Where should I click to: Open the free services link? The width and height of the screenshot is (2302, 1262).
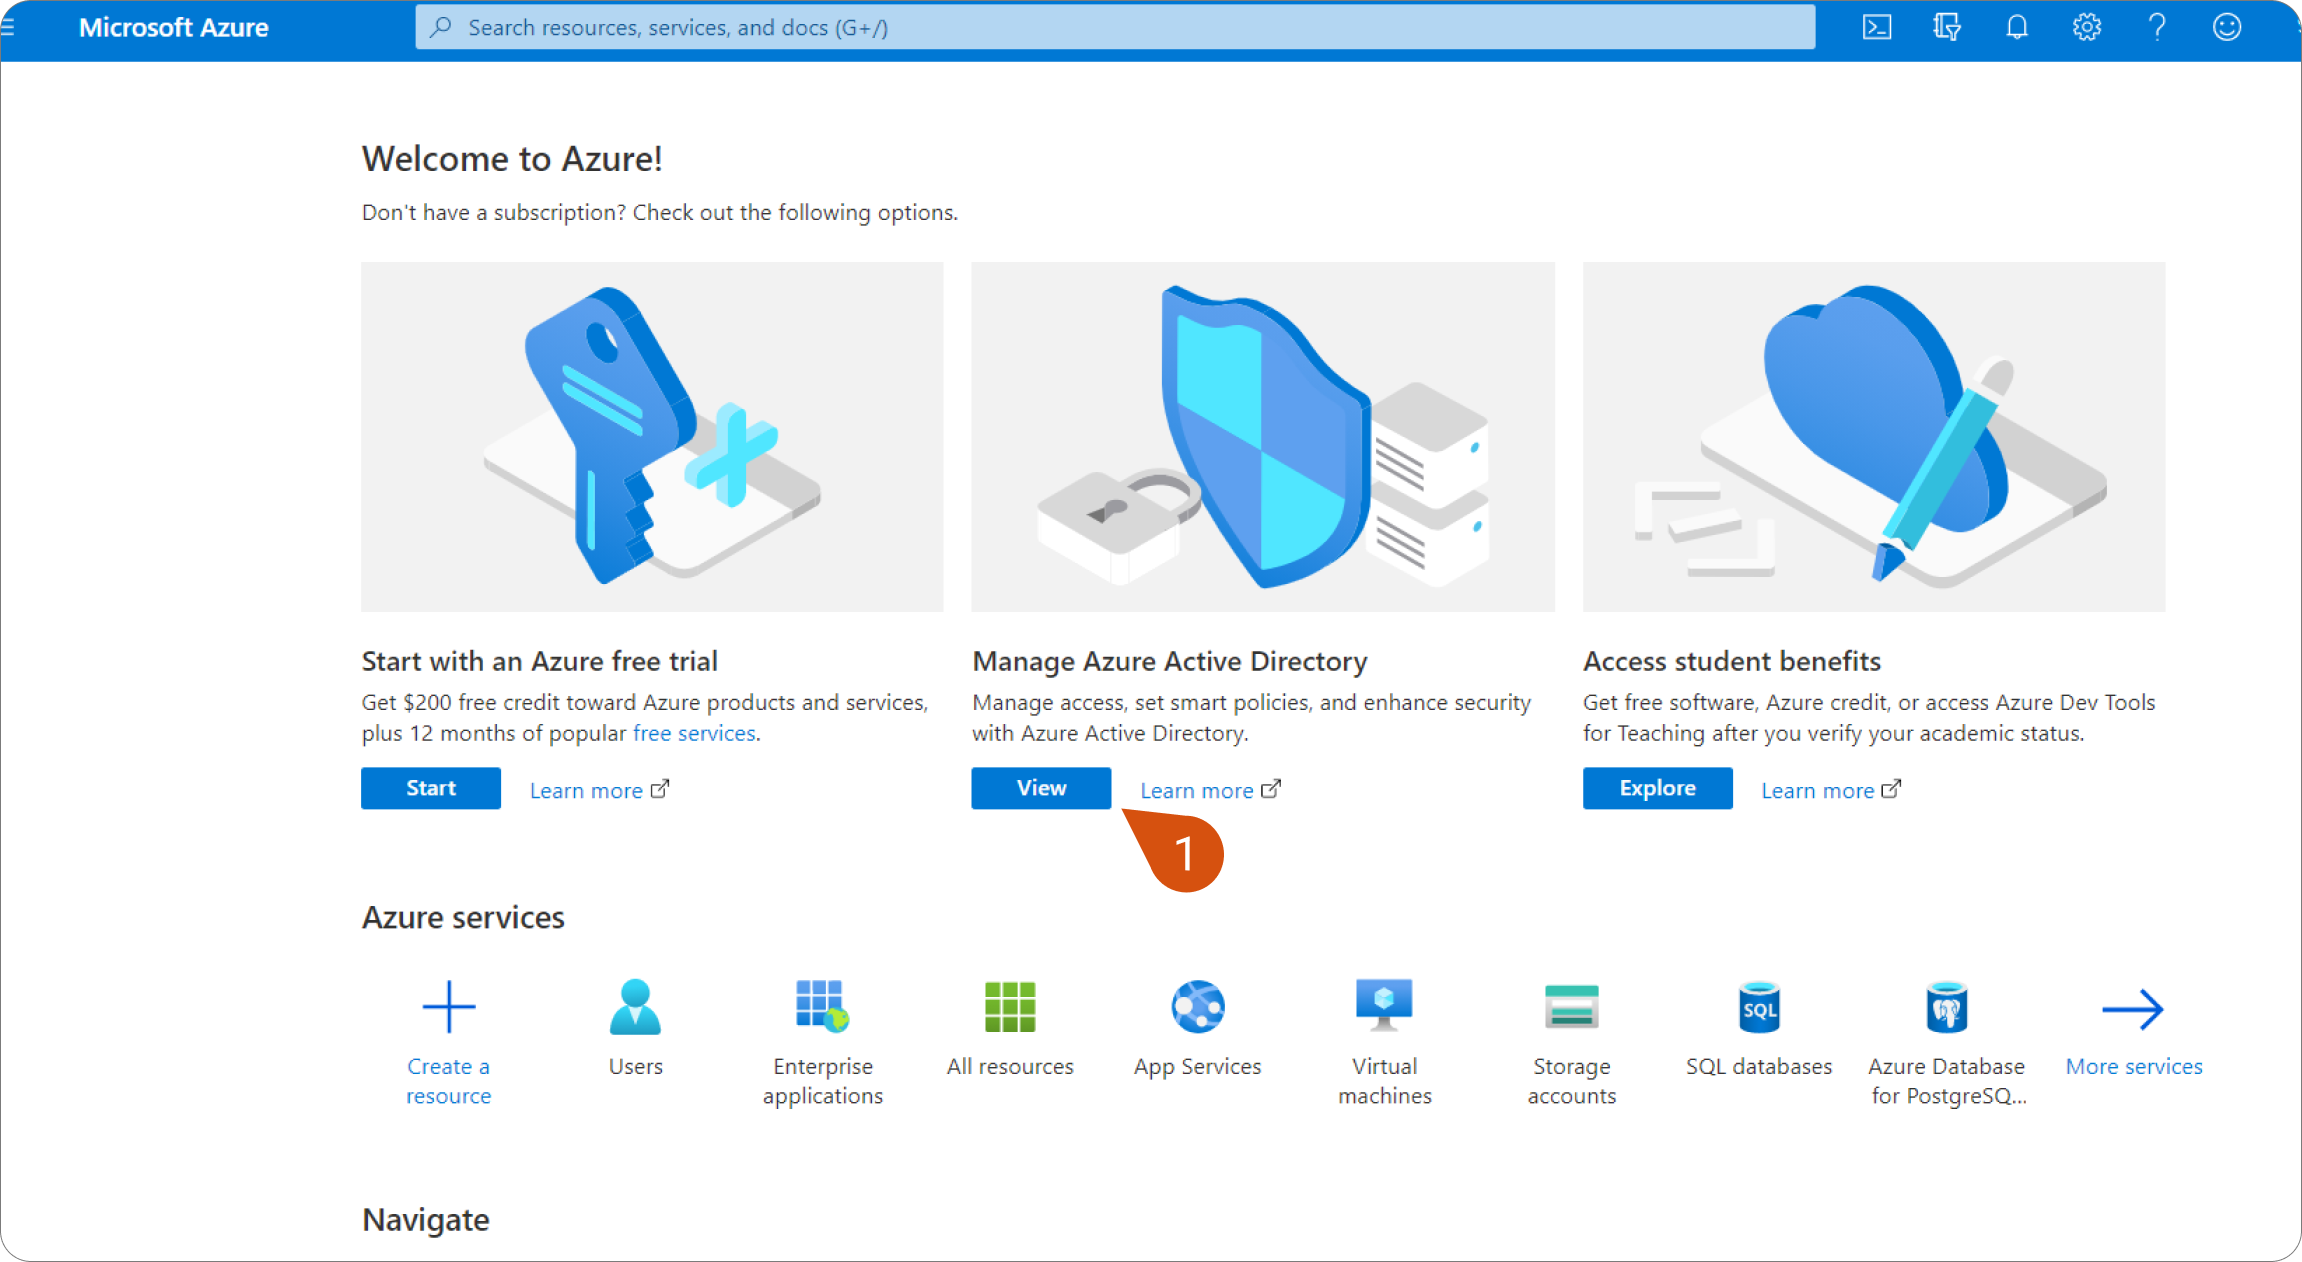coord(694,733)
